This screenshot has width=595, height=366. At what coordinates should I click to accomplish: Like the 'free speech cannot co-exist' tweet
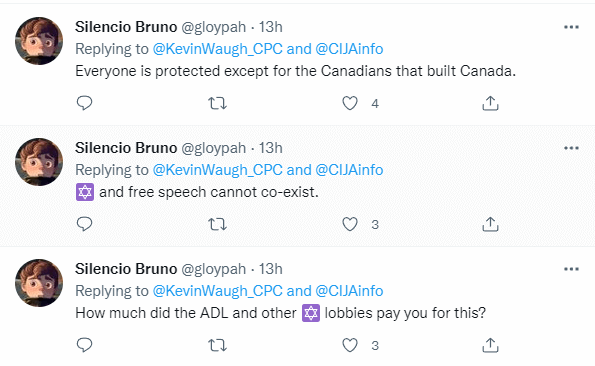350,224
